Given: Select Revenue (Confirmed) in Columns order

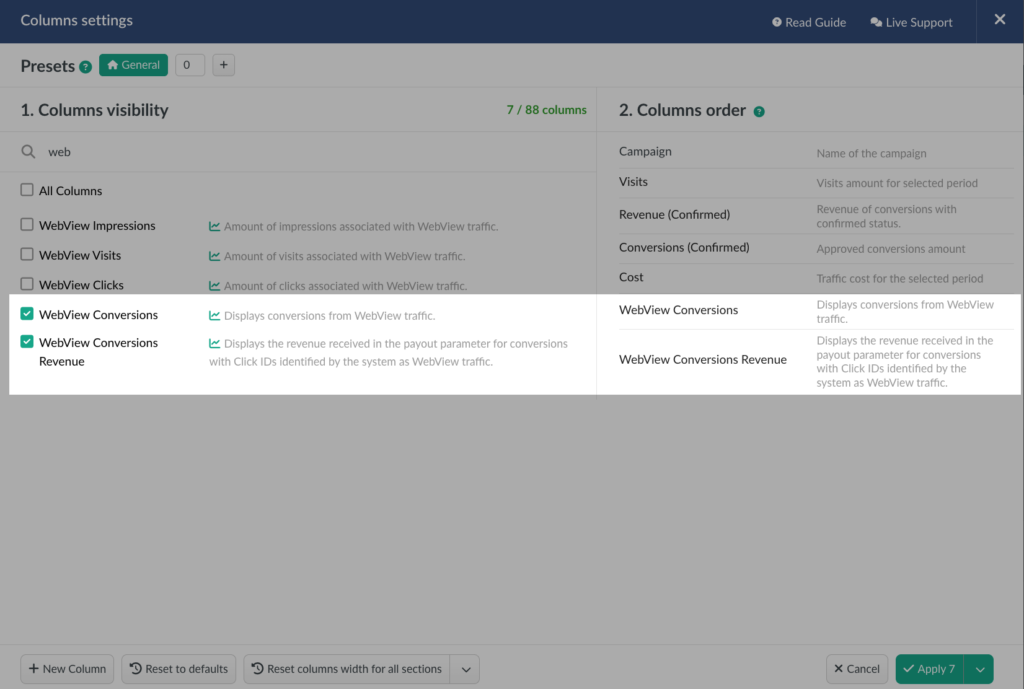Looking at the screenshot, I should click(x=816, y=216).
